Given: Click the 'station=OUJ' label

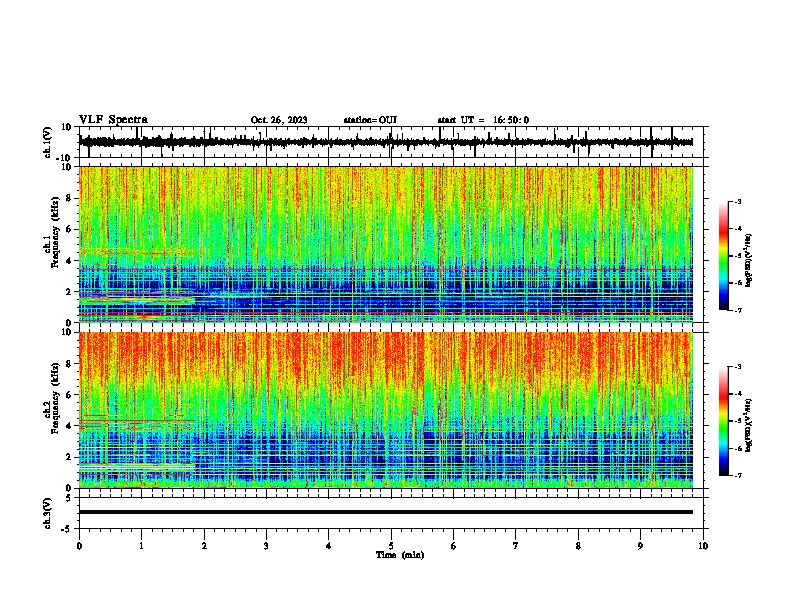Looking at the screenshot, I should click(x=370, y=120).
